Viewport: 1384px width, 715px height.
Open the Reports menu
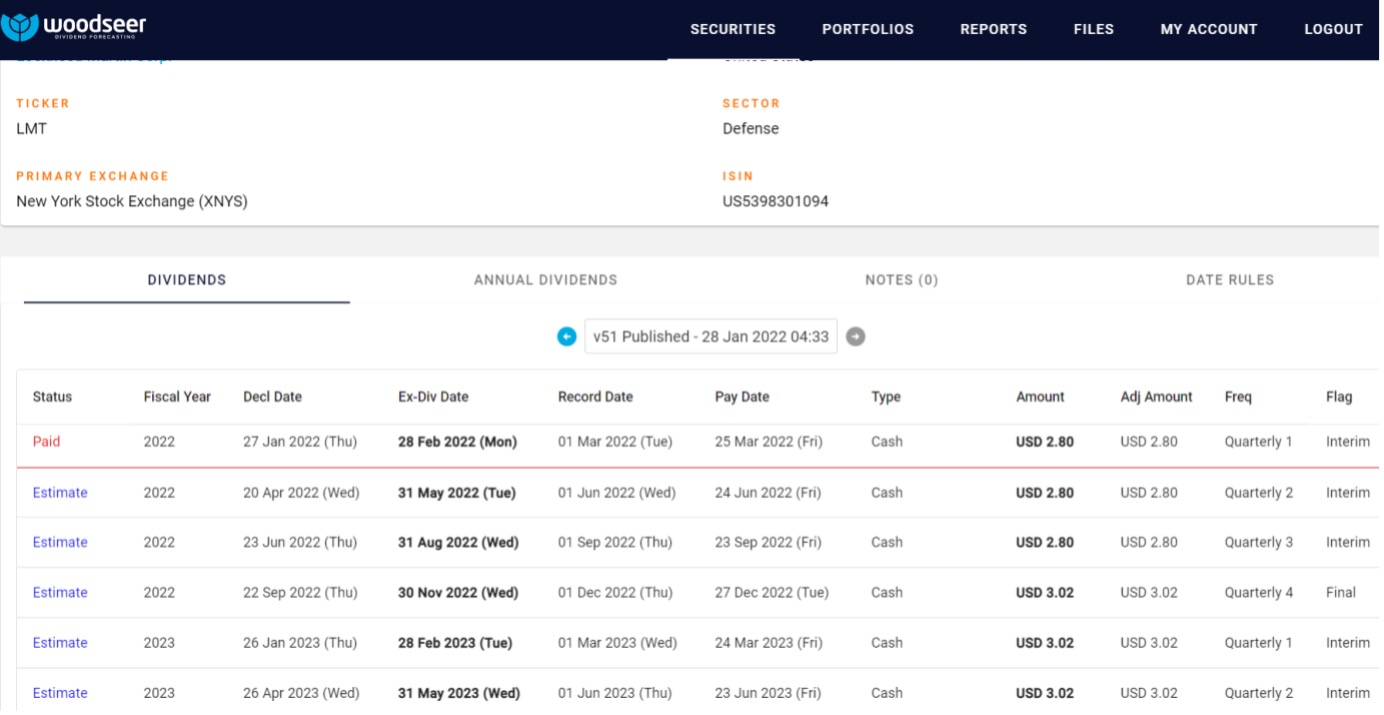993,30
